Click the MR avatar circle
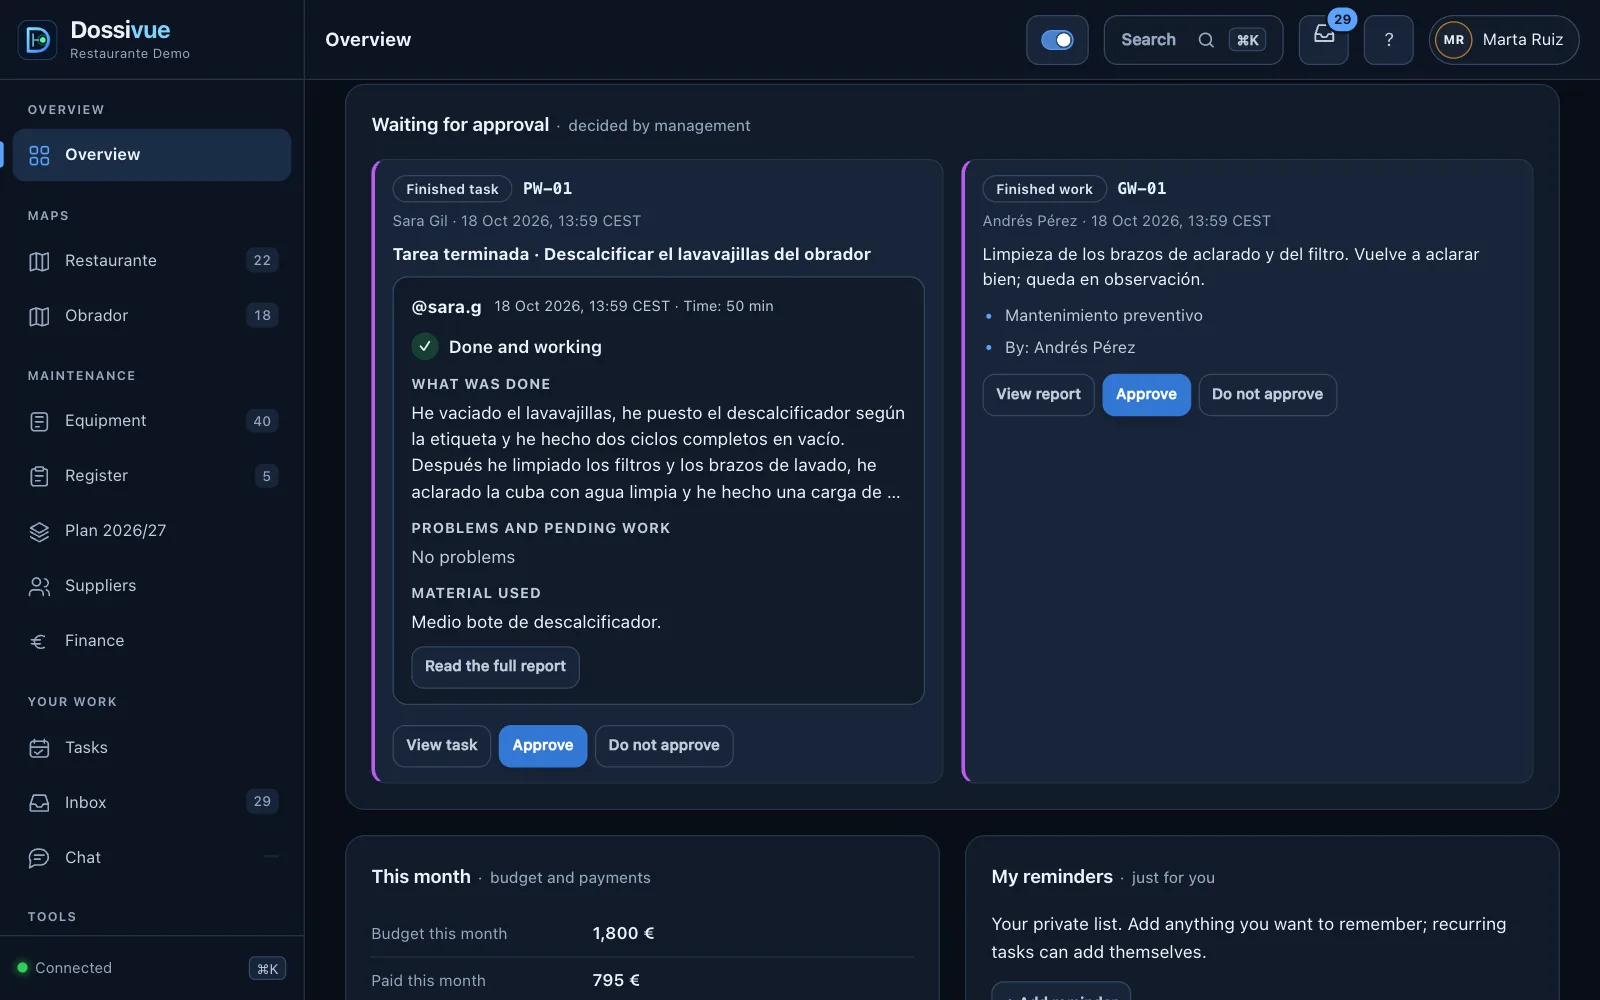Viewport: 1600px width, 1000px height. pos(1454,40)
